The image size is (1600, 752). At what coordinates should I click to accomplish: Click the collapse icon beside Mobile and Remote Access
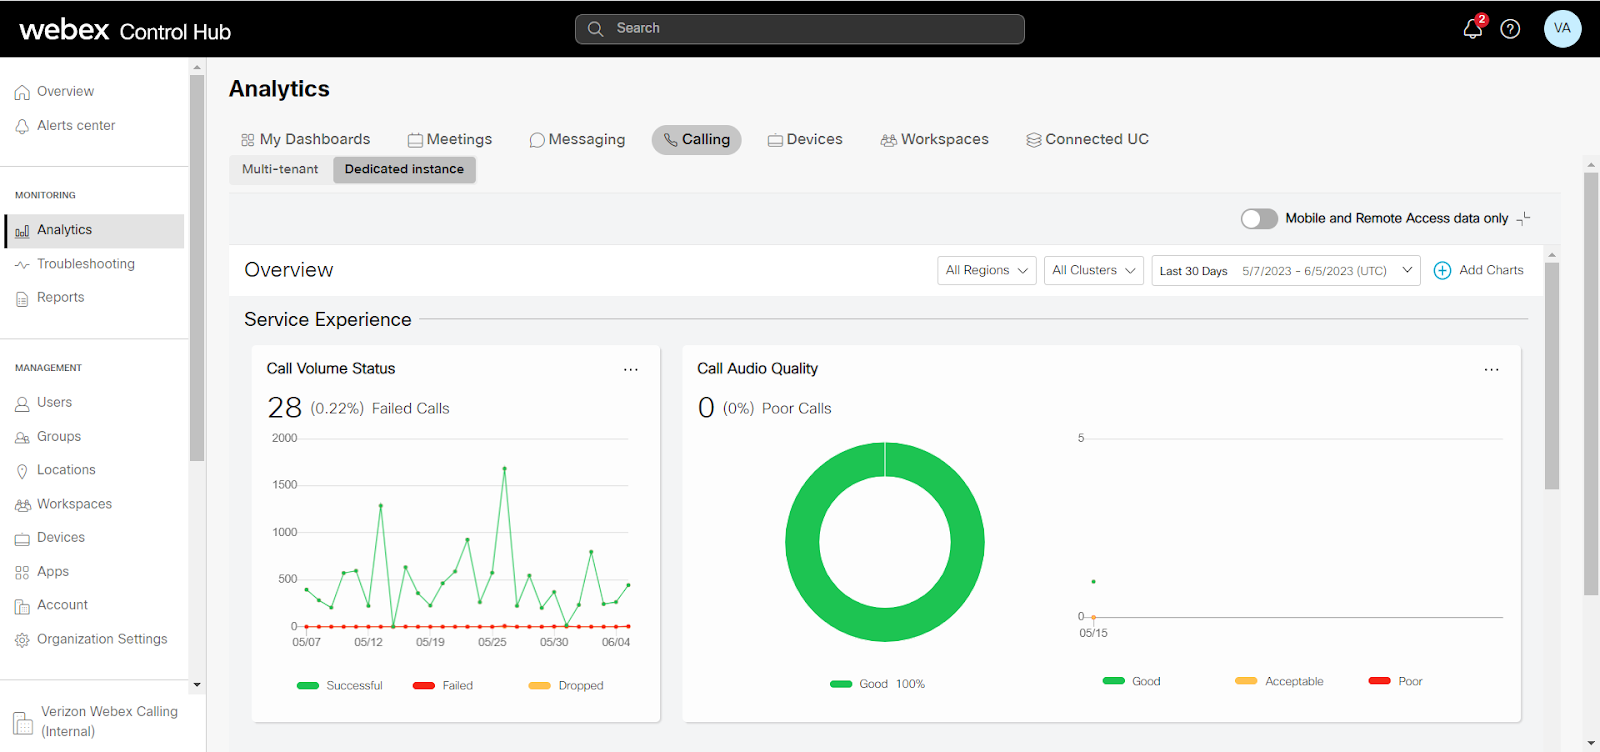1523,218
